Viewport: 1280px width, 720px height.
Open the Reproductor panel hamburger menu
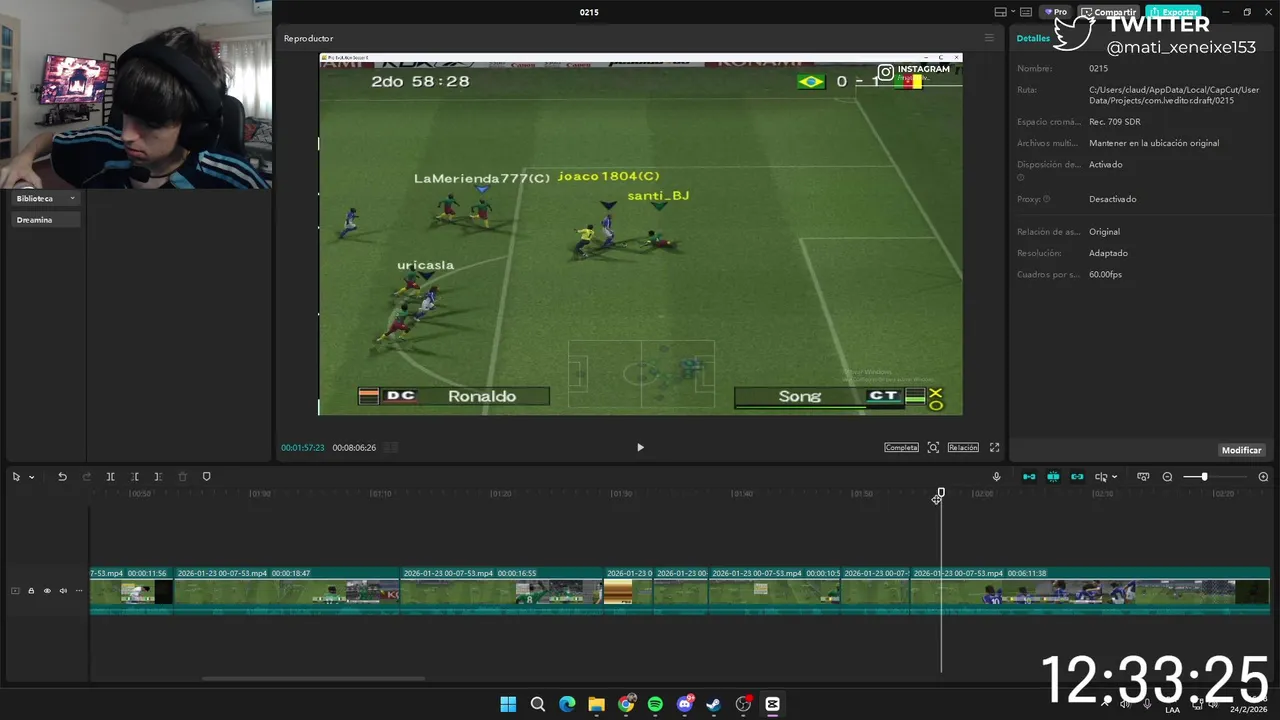pos(989,38)
